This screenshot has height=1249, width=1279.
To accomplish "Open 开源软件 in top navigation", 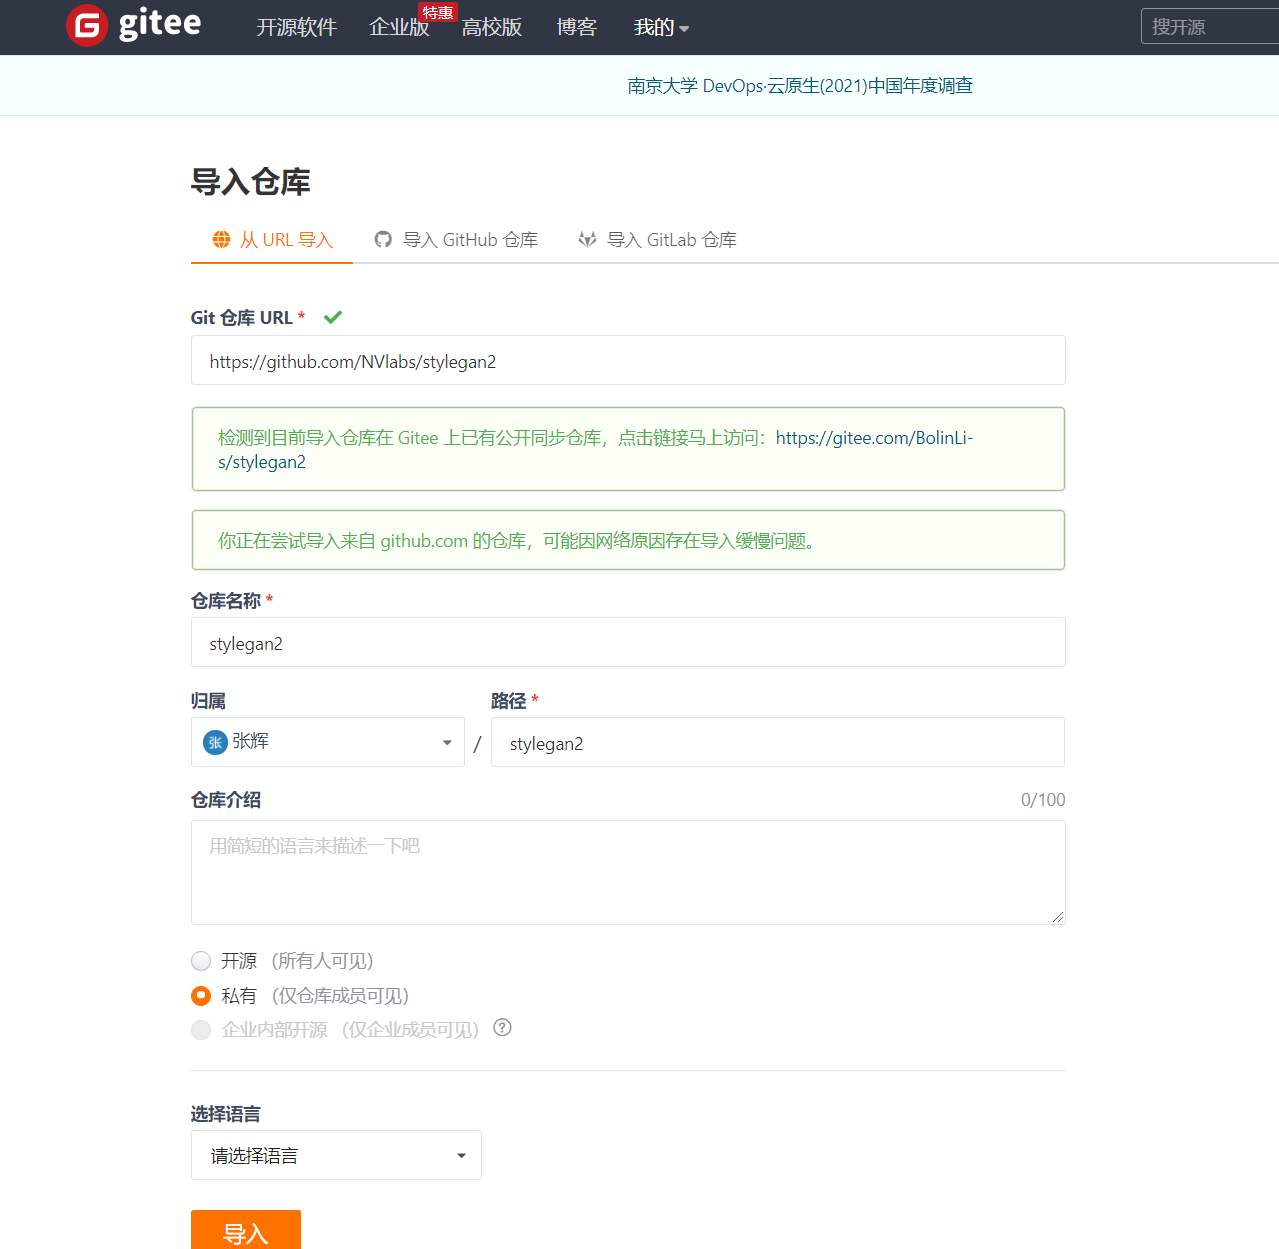I will (297, 27).
